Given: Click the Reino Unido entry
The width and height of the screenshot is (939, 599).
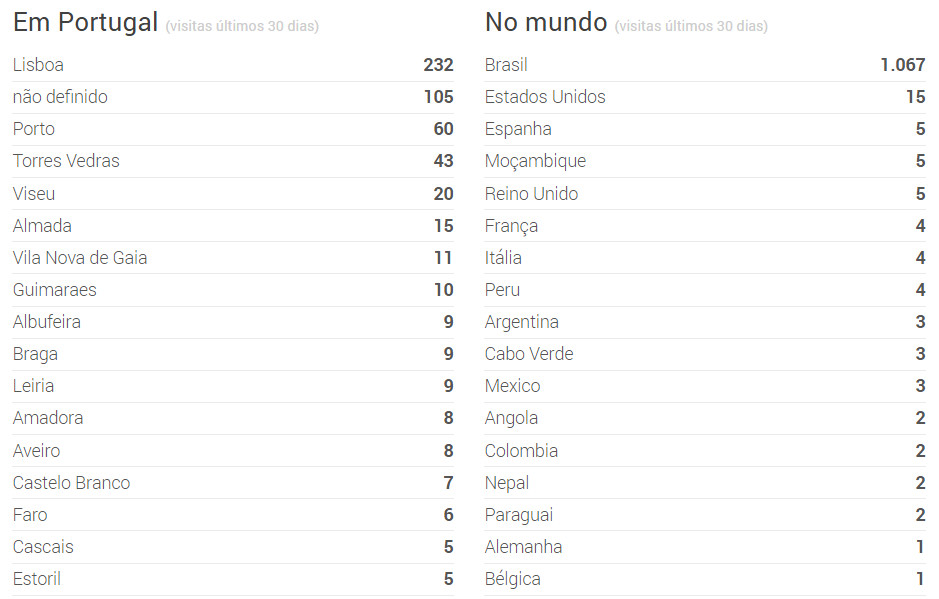Looking at the screenshot, I should coord(531,193).
